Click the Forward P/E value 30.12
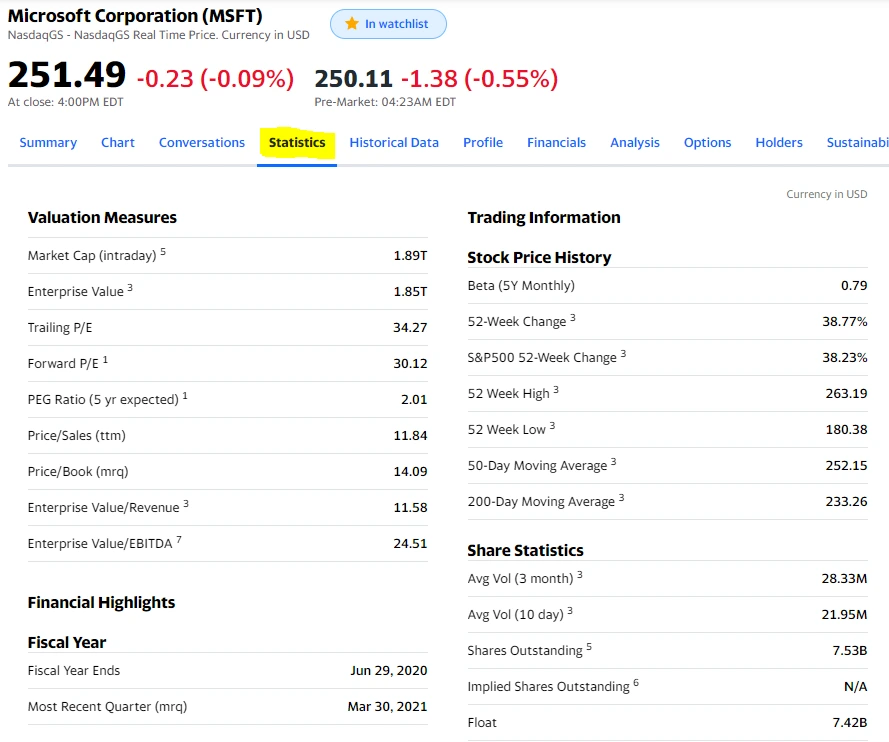Viewport: 889px width, 742px height. click(x=410, y=363)
